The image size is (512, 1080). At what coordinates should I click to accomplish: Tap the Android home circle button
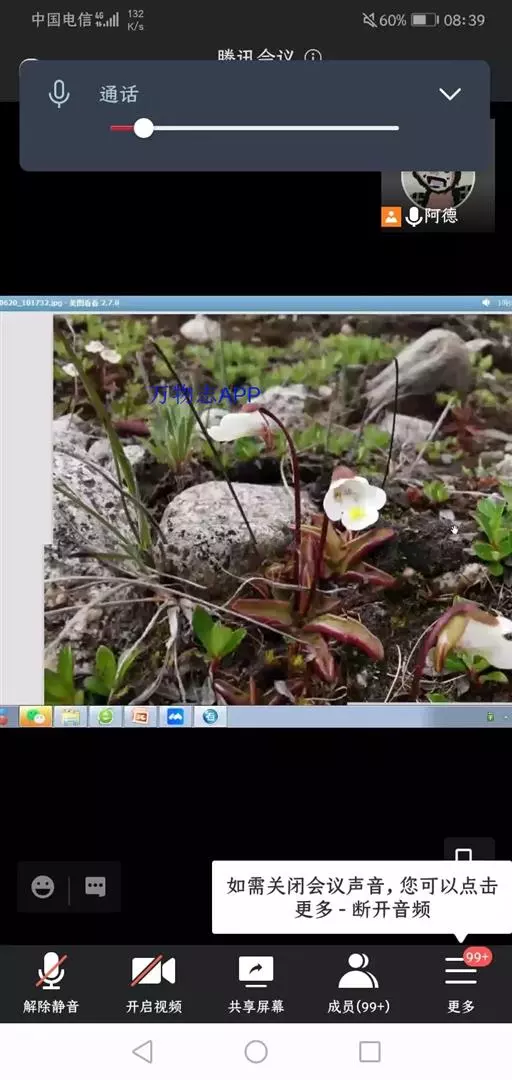click(x=256, y=1052)
